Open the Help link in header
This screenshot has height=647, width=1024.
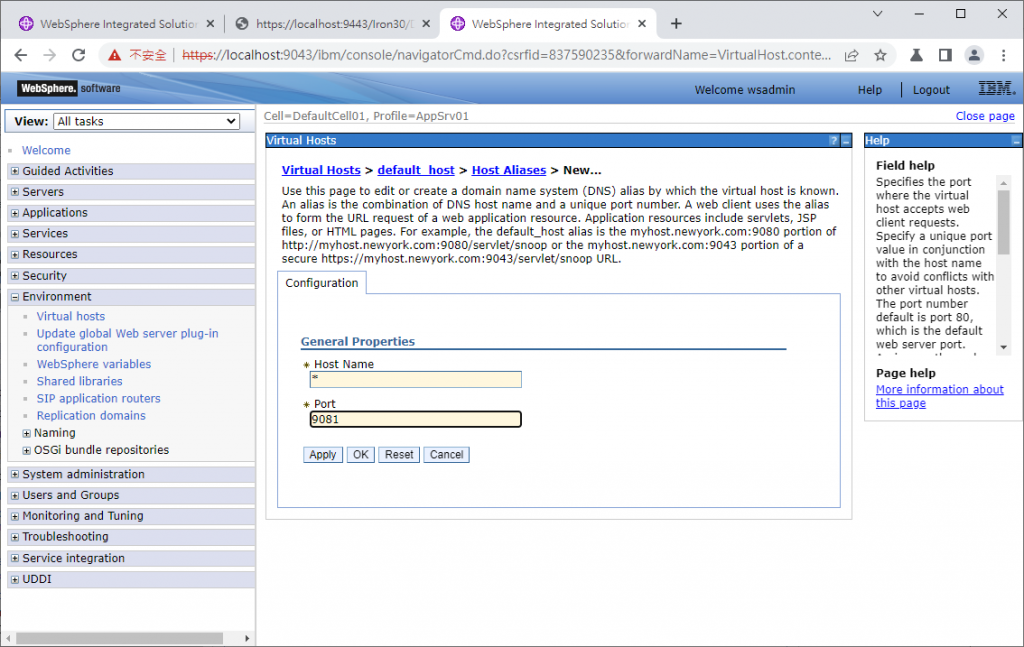869,89
